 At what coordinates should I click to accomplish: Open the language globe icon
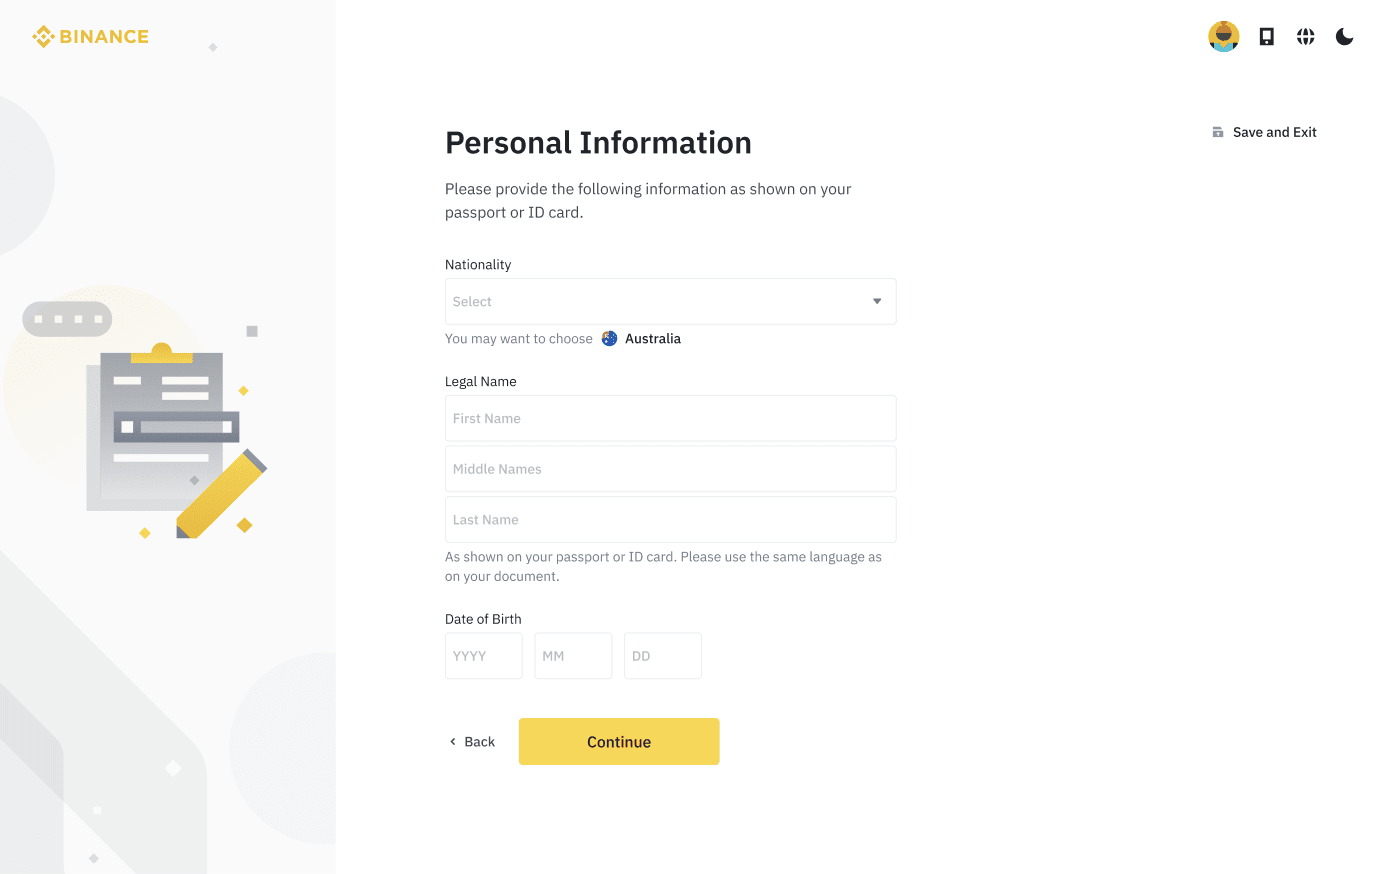1305,37
